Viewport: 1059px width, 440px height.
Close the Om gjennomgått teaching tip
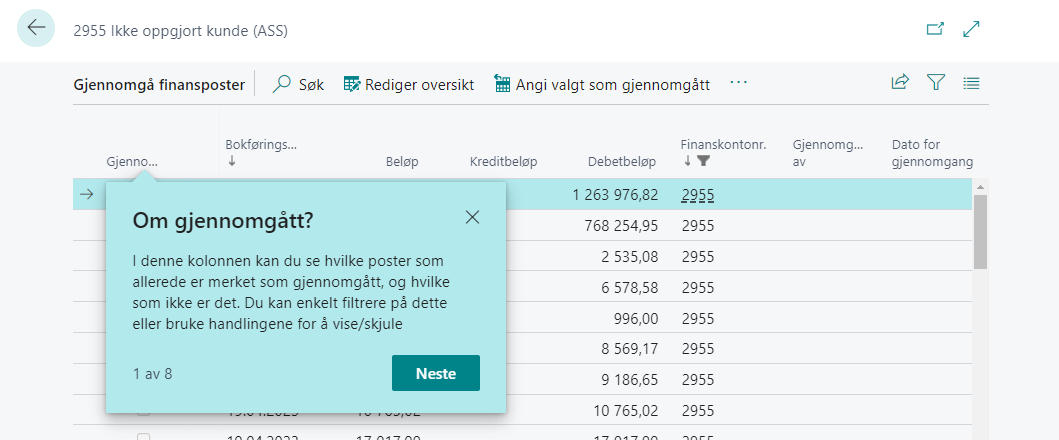tap(472, 217)
